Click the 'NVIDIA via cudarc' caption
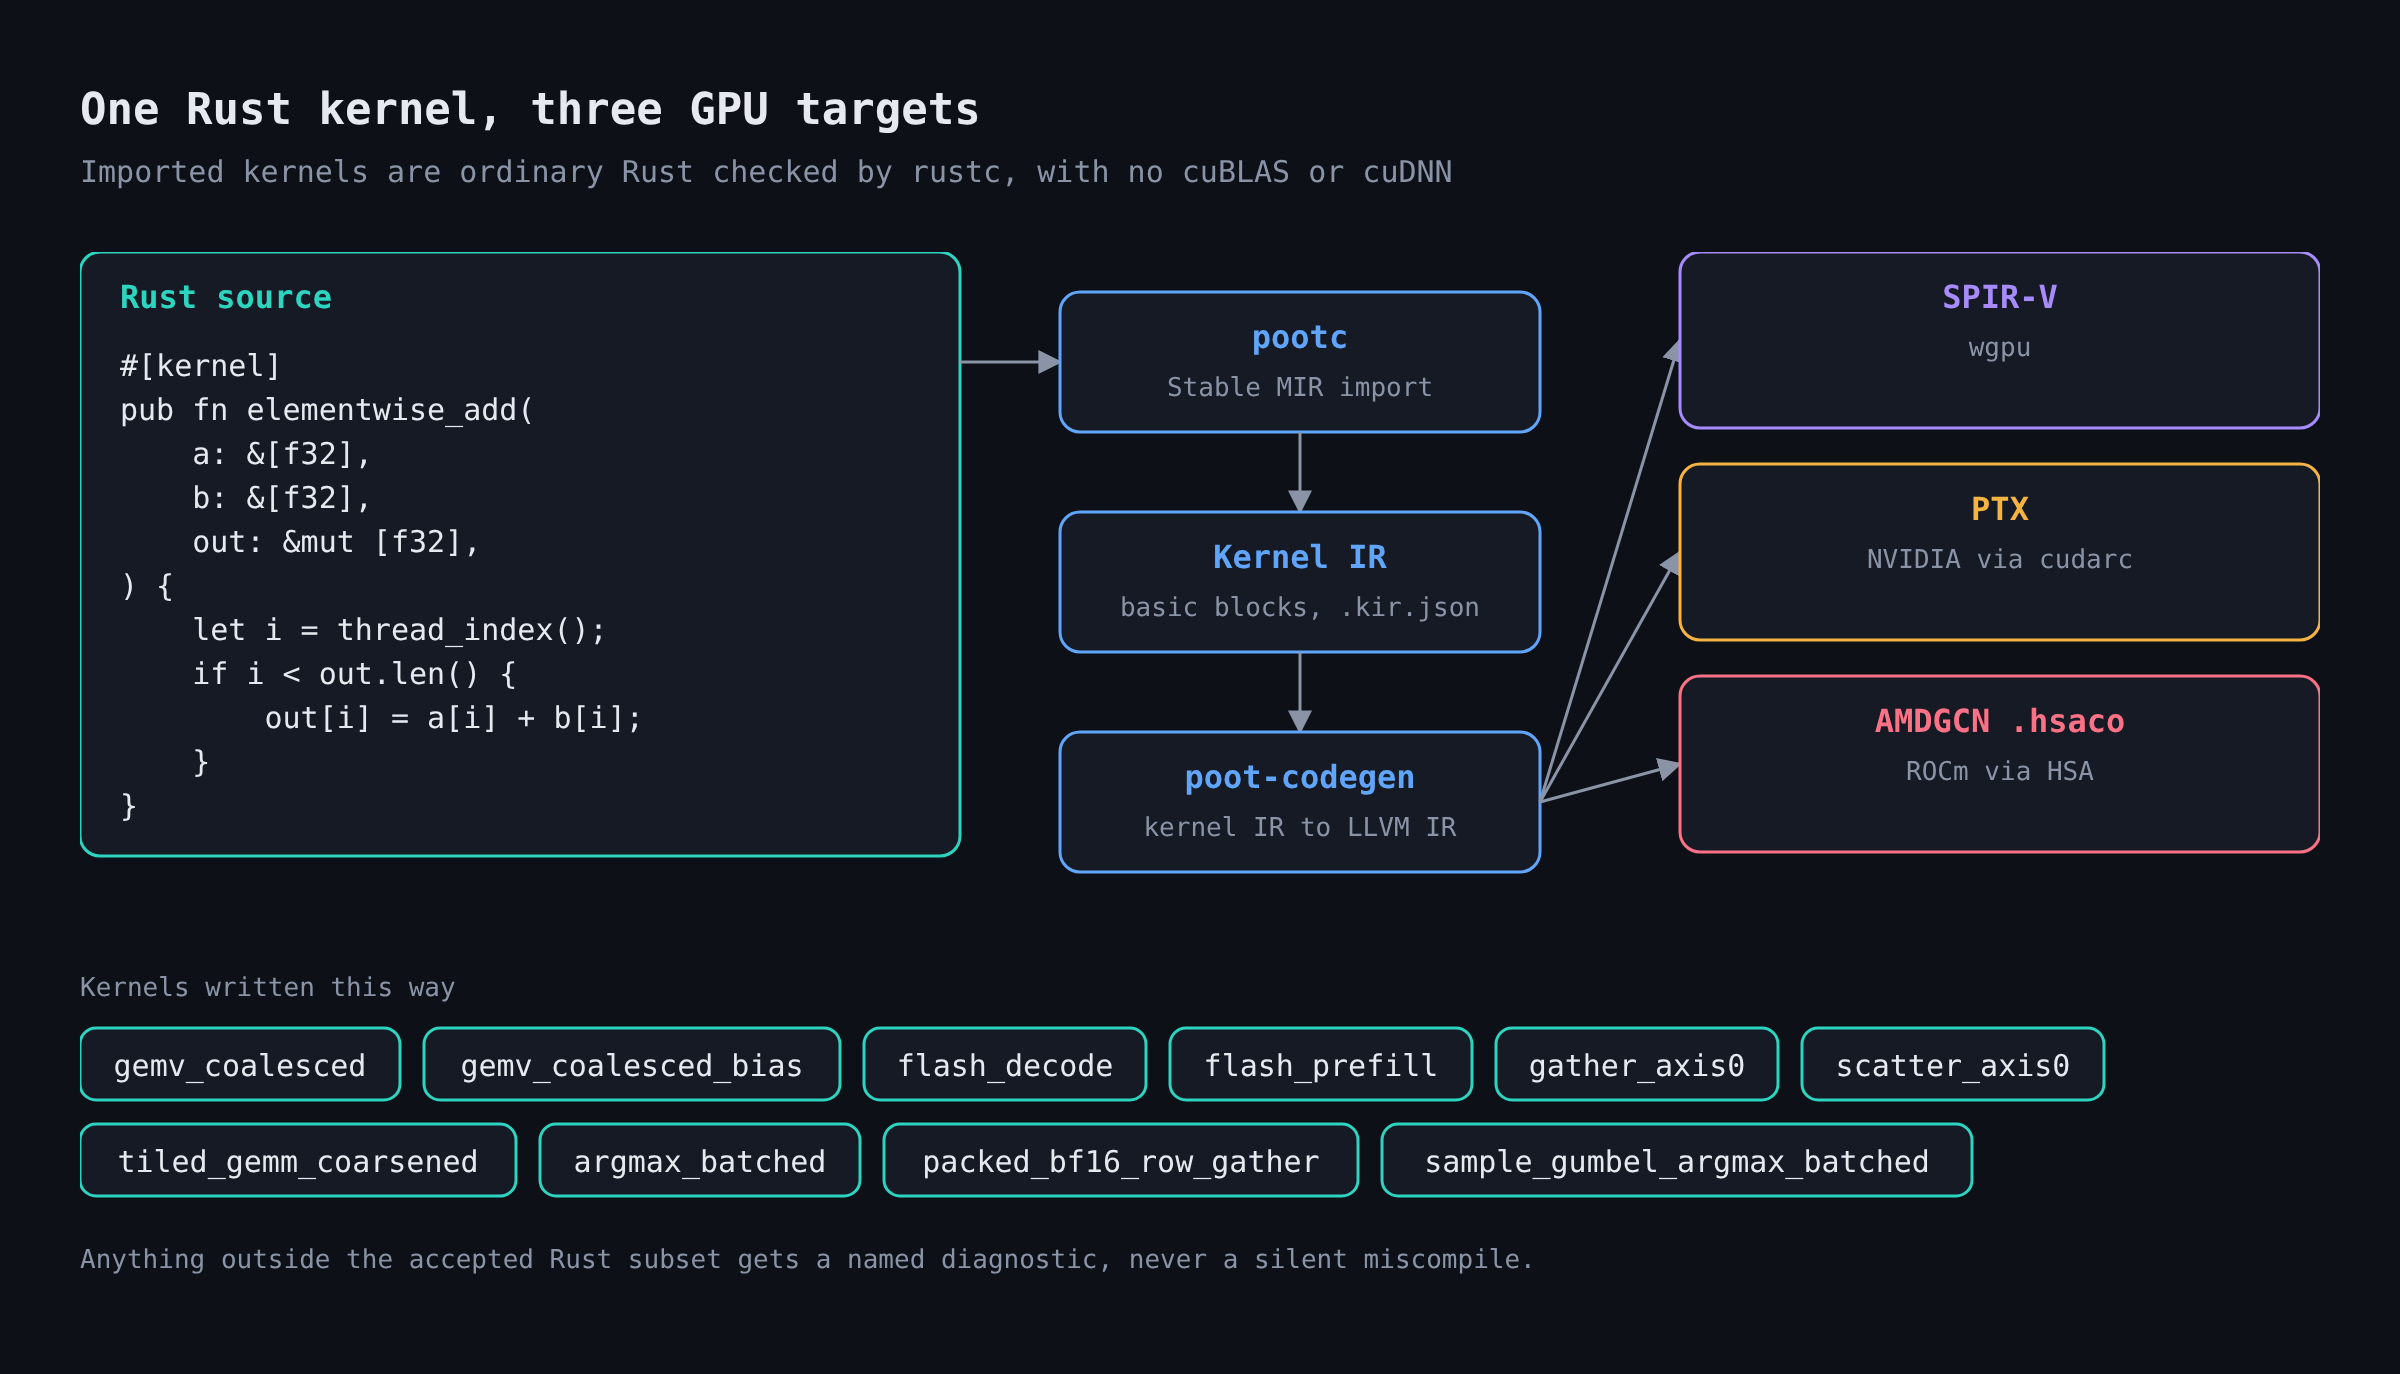This screenshot has height=1374, width=2400. point(1999,559)
